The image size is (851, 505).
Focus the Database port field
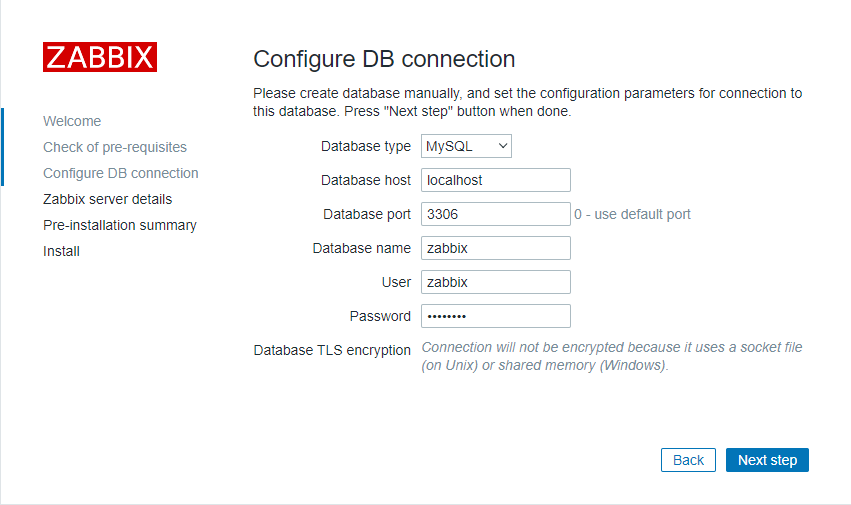[495, 214]
